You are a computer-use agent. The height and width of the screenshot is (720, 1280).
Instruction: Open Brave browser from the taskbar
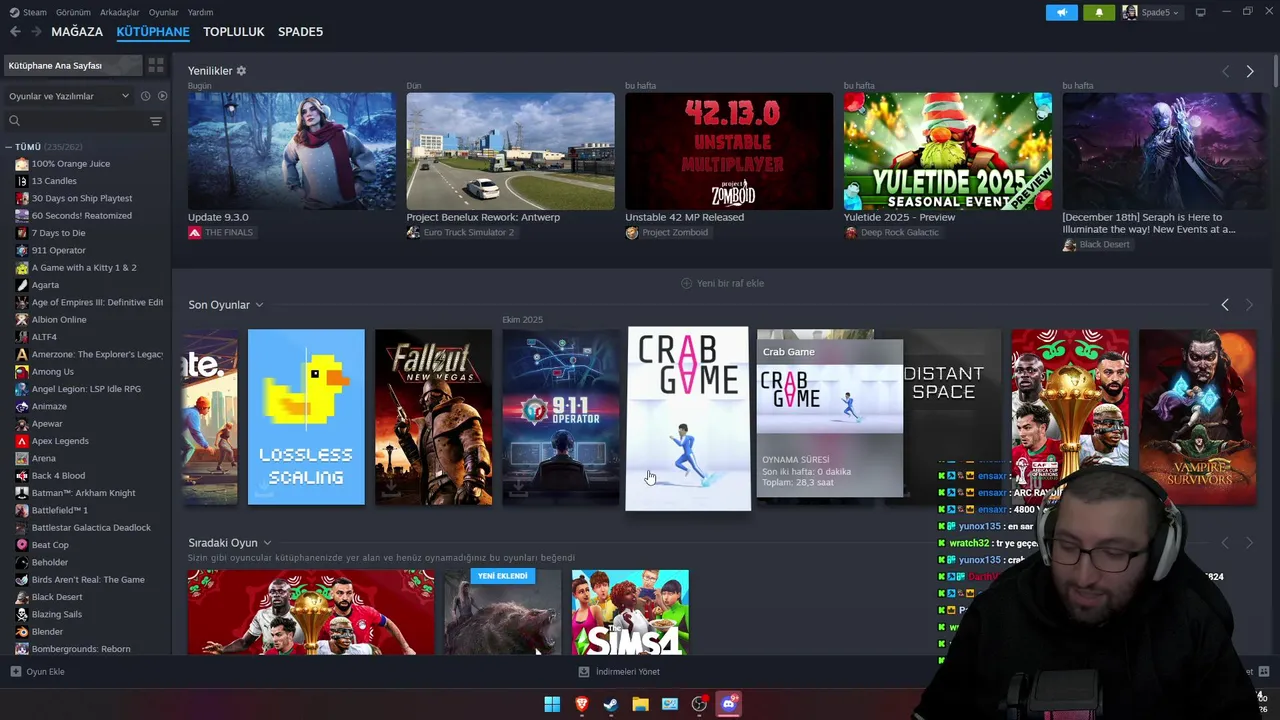581,704
